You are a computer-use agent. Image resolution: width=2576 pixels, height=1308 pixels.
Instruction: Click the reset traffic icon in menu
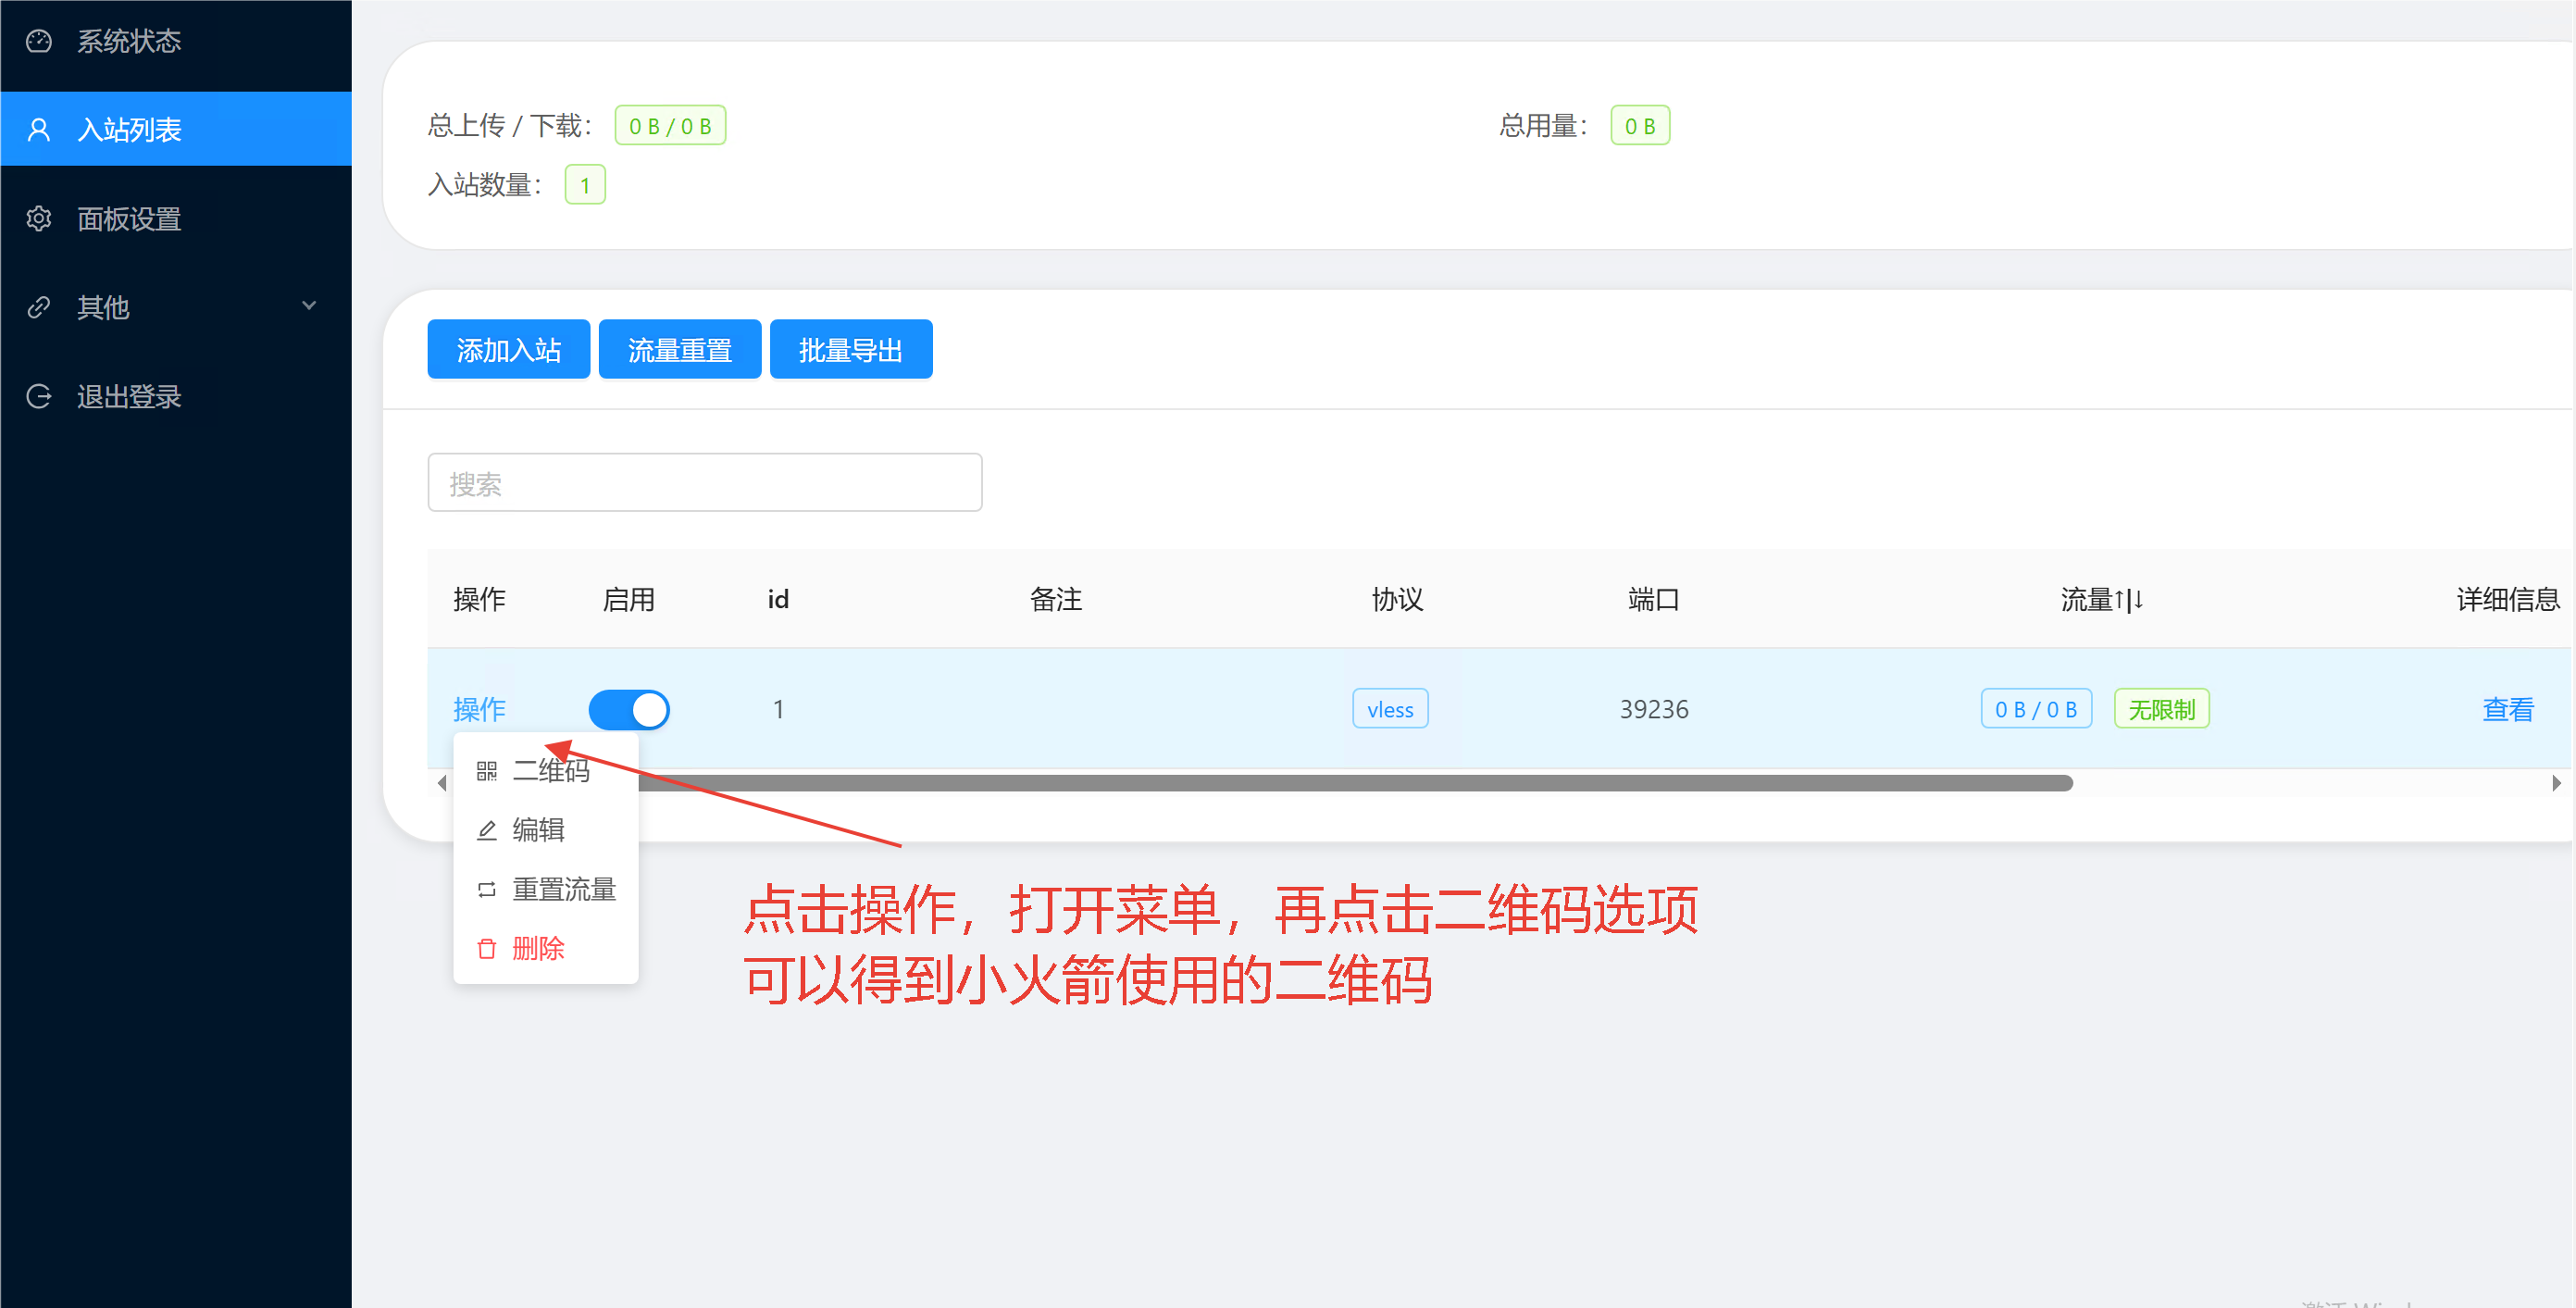point(486,889)
